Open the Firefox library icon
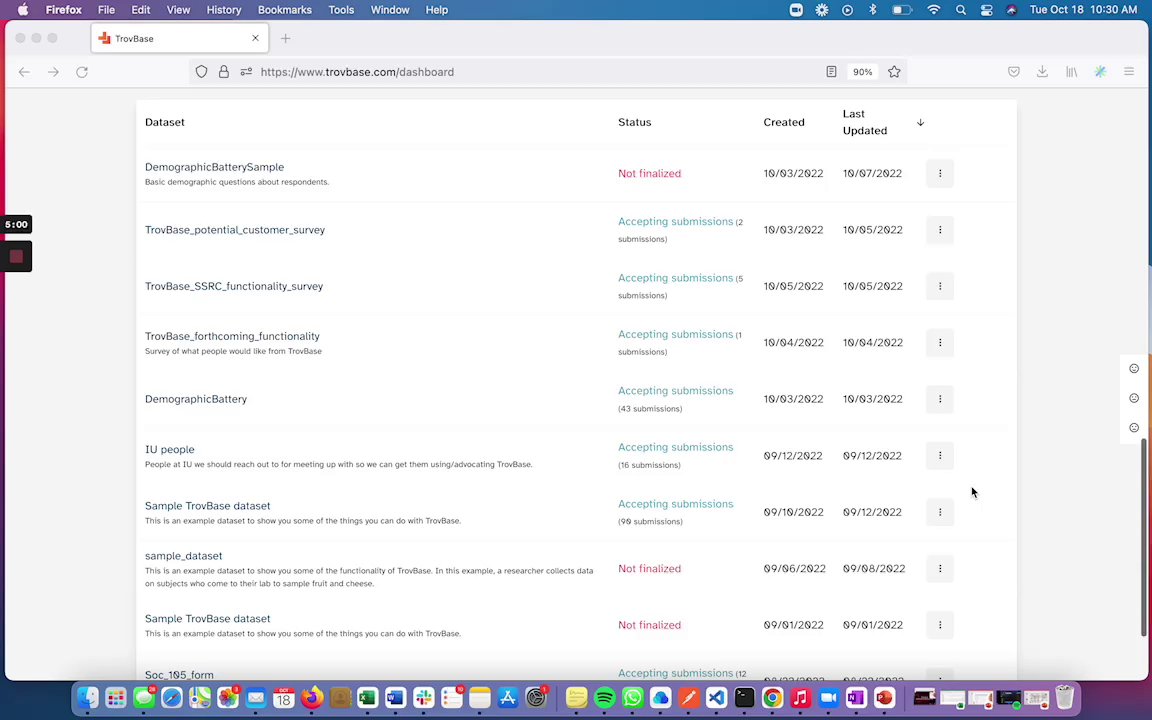This screenshot has width=1152, height=720. click(x=1071, y=72)
